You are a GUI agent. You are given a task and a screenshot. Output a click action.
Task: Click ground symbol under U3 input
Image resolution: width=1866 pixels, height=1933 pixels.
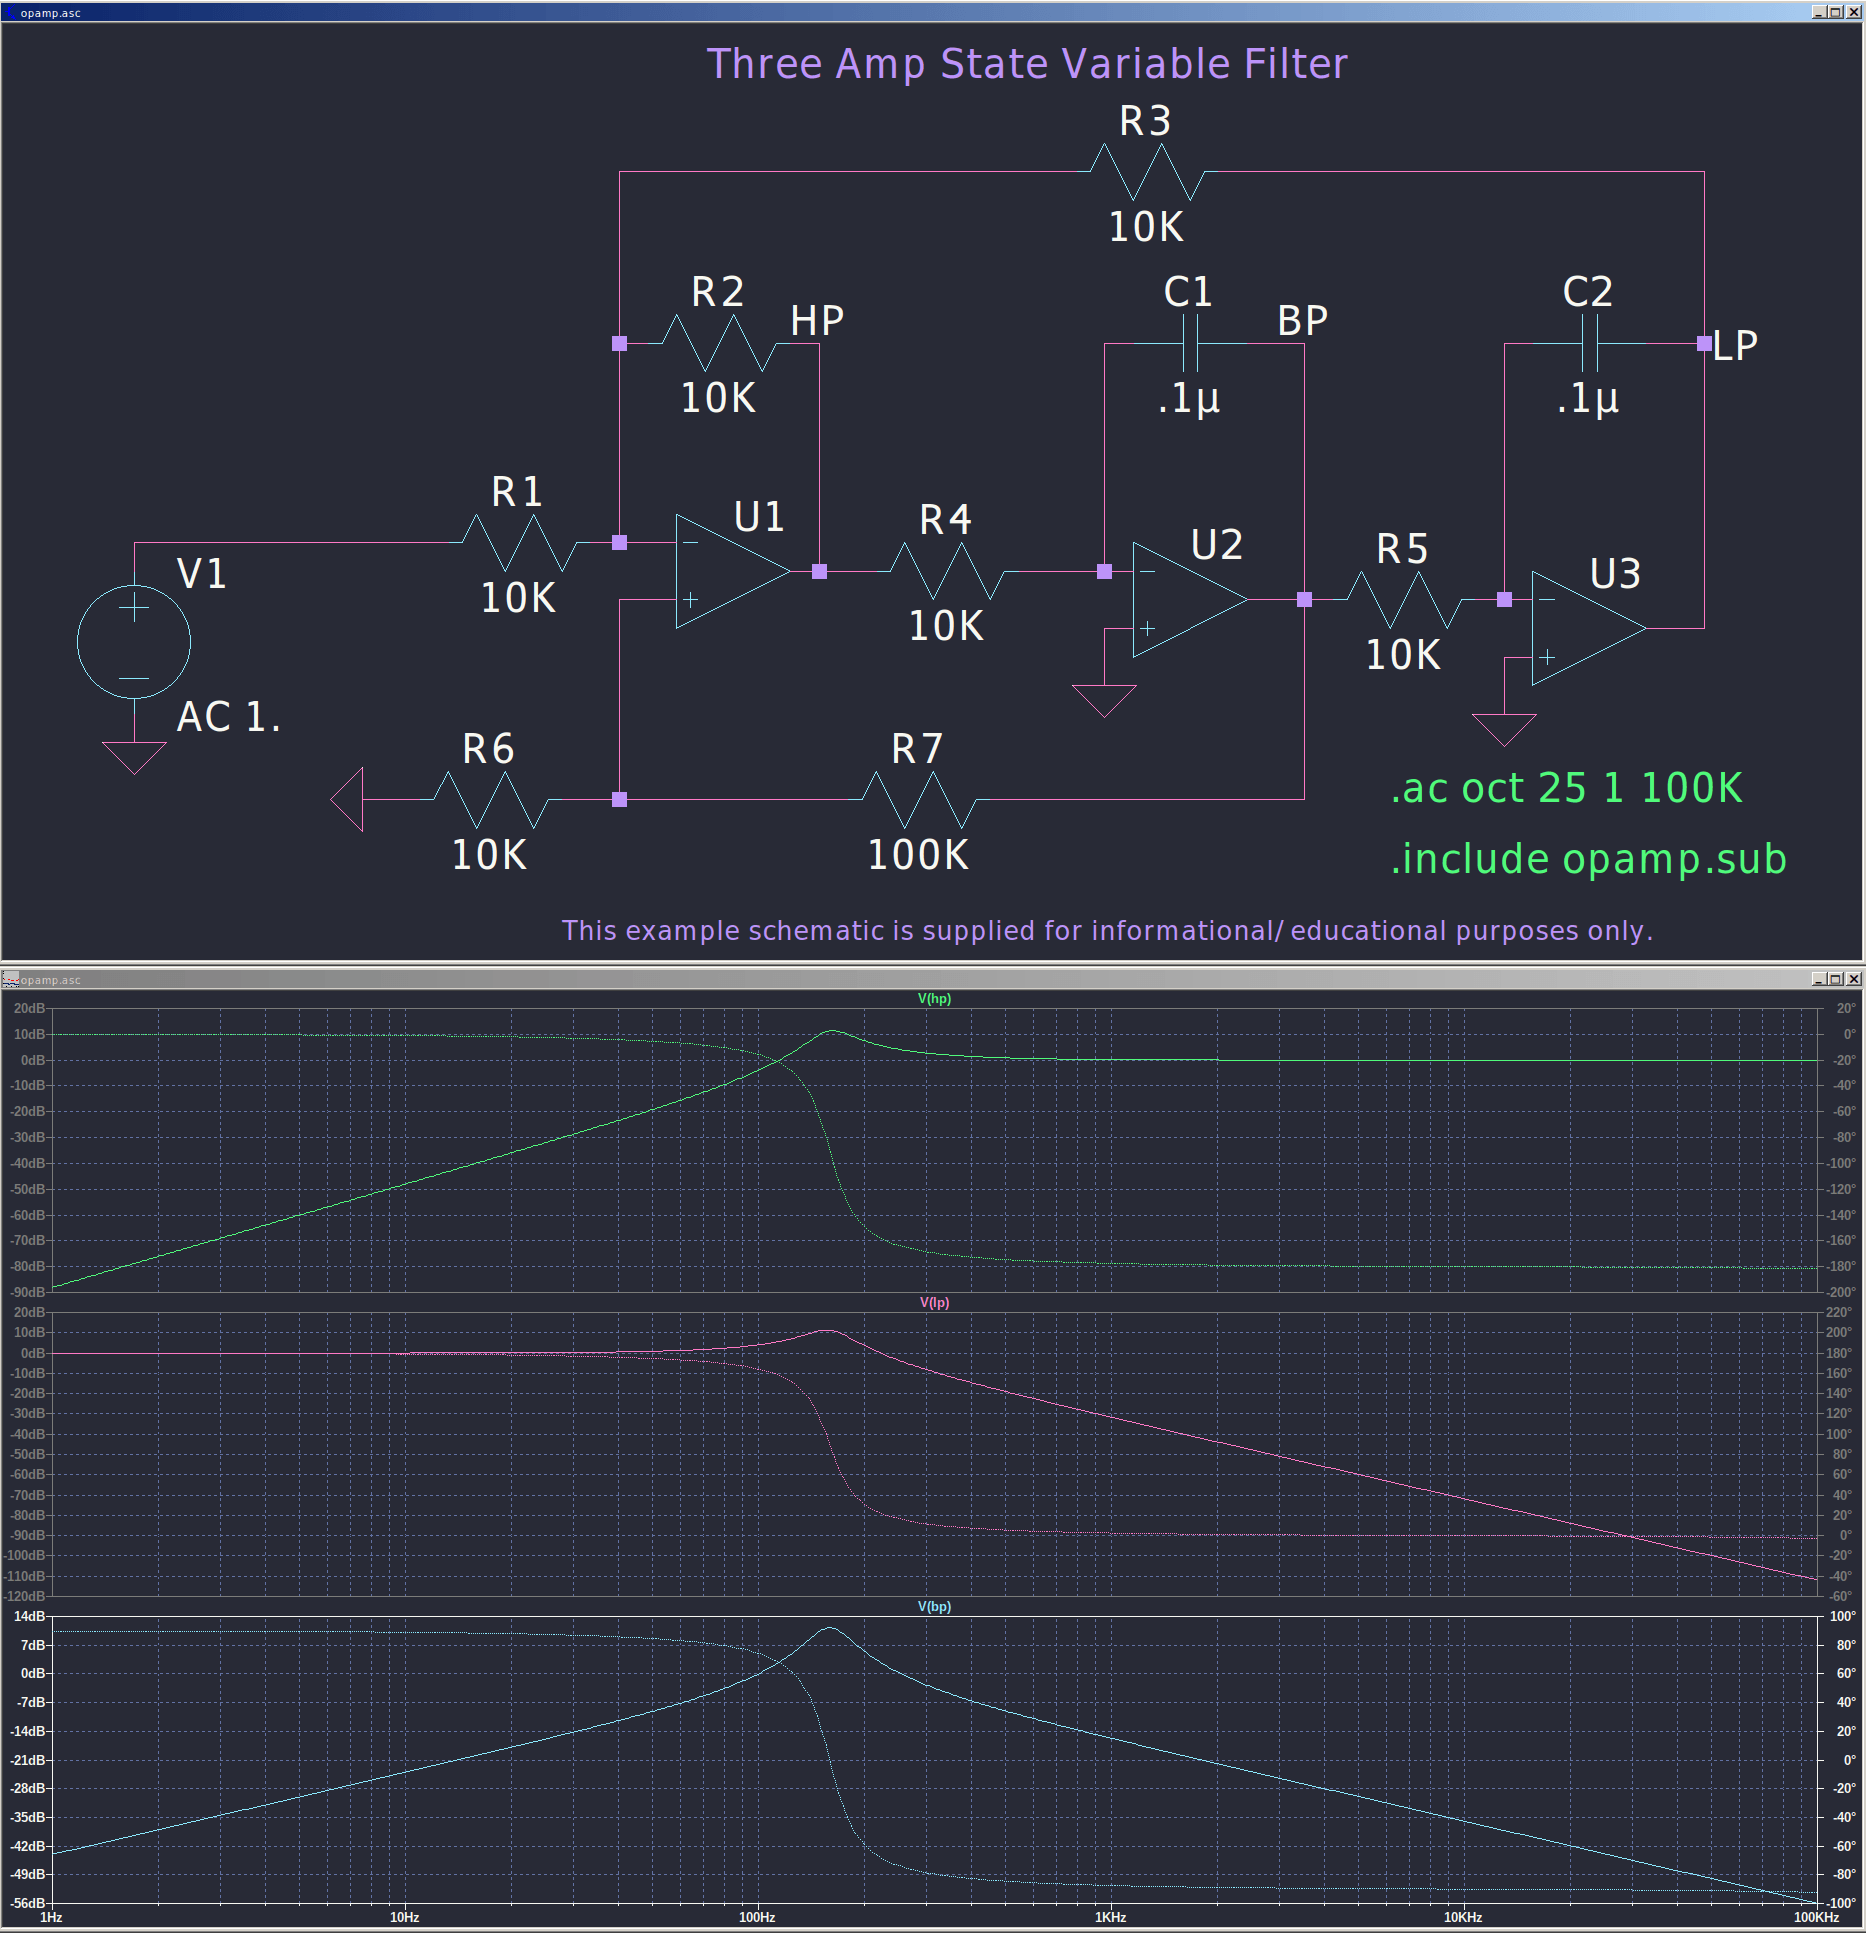tap(1504, 729)
